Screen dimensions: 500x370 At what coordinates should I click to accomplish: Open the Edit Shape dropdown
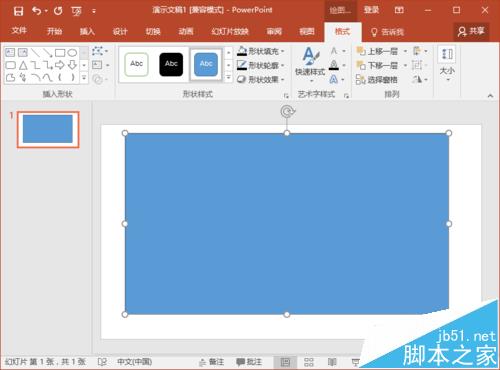coord(99,51)
